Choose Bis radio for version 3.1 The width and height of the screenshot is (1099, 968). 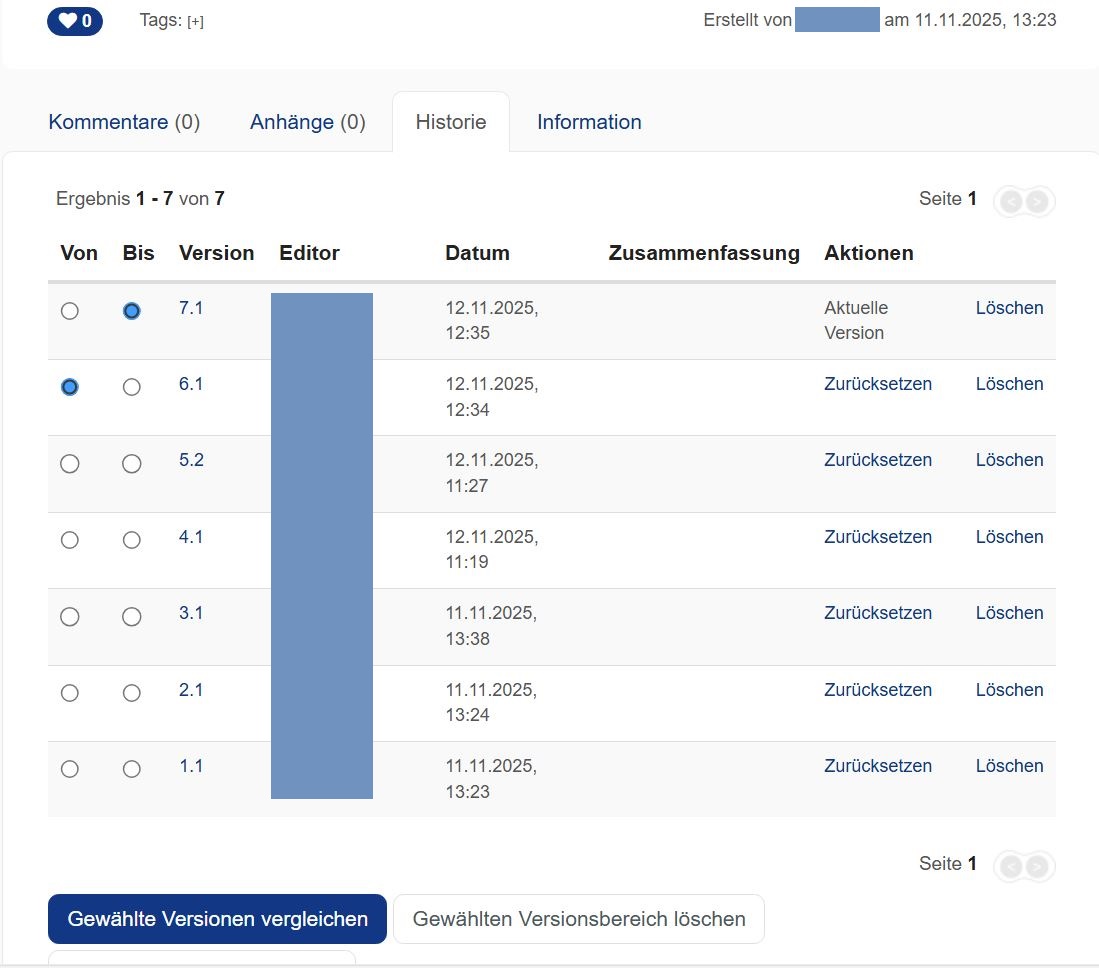coord(131,617)
